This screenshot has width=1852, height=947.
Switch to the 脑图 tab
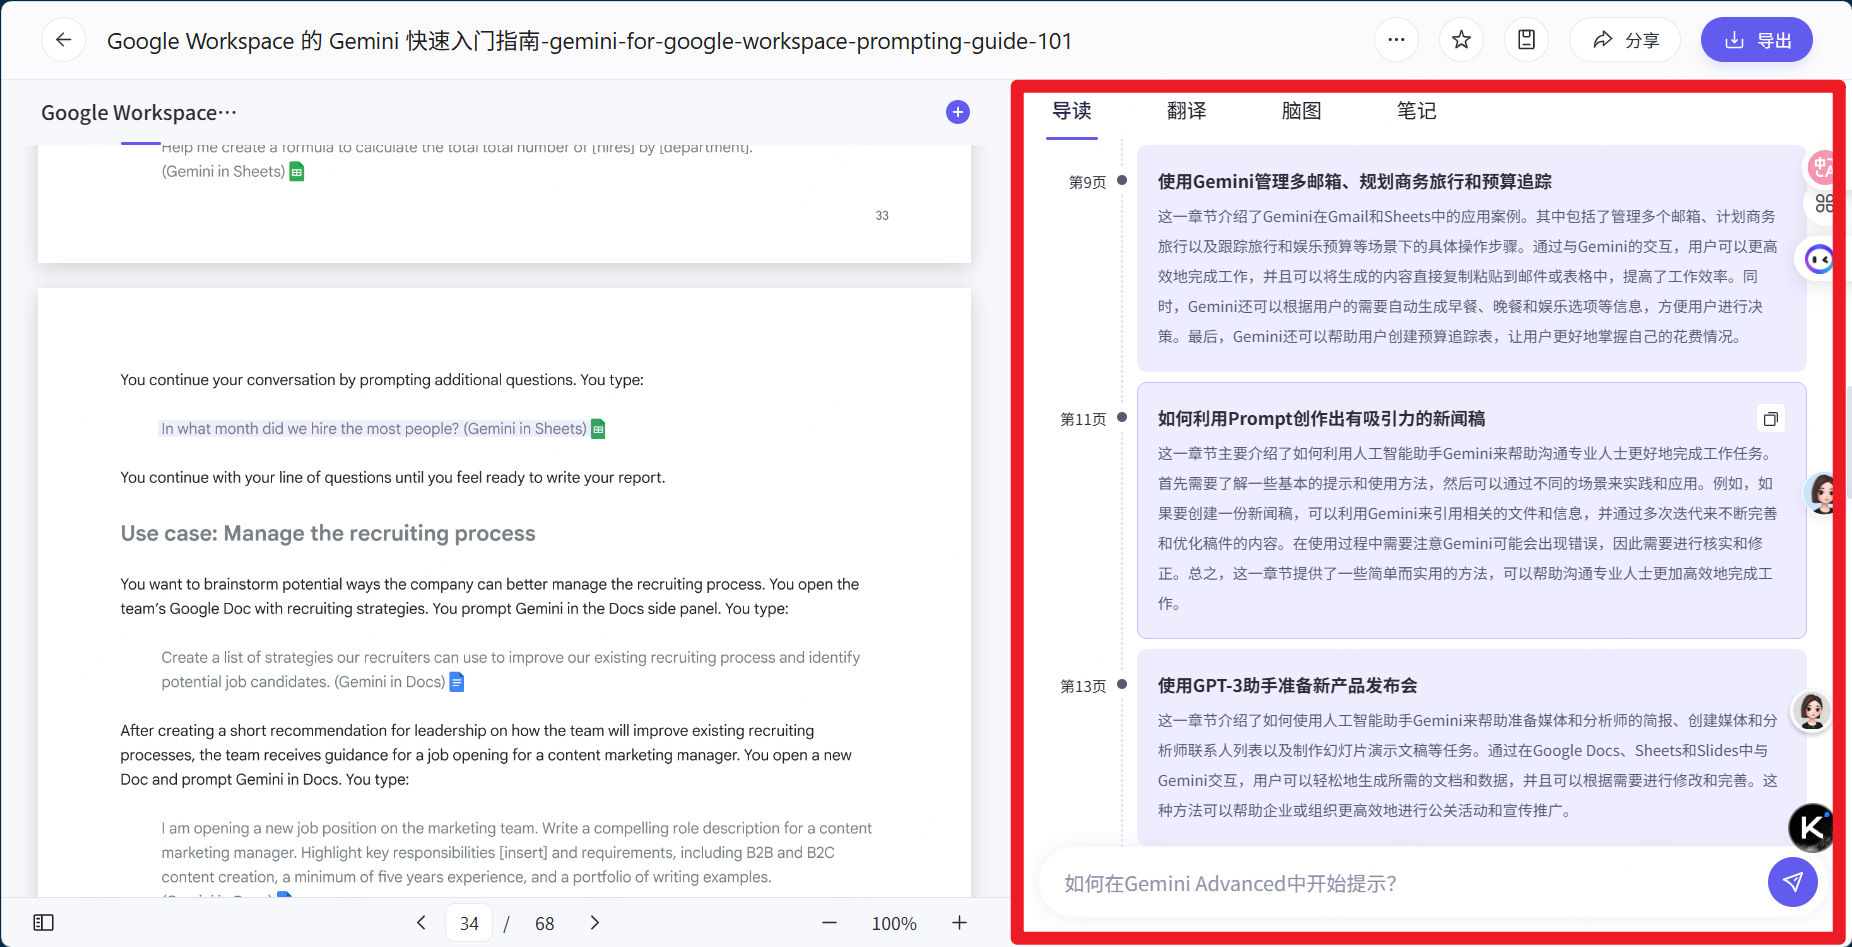[x=1302, y=111]
